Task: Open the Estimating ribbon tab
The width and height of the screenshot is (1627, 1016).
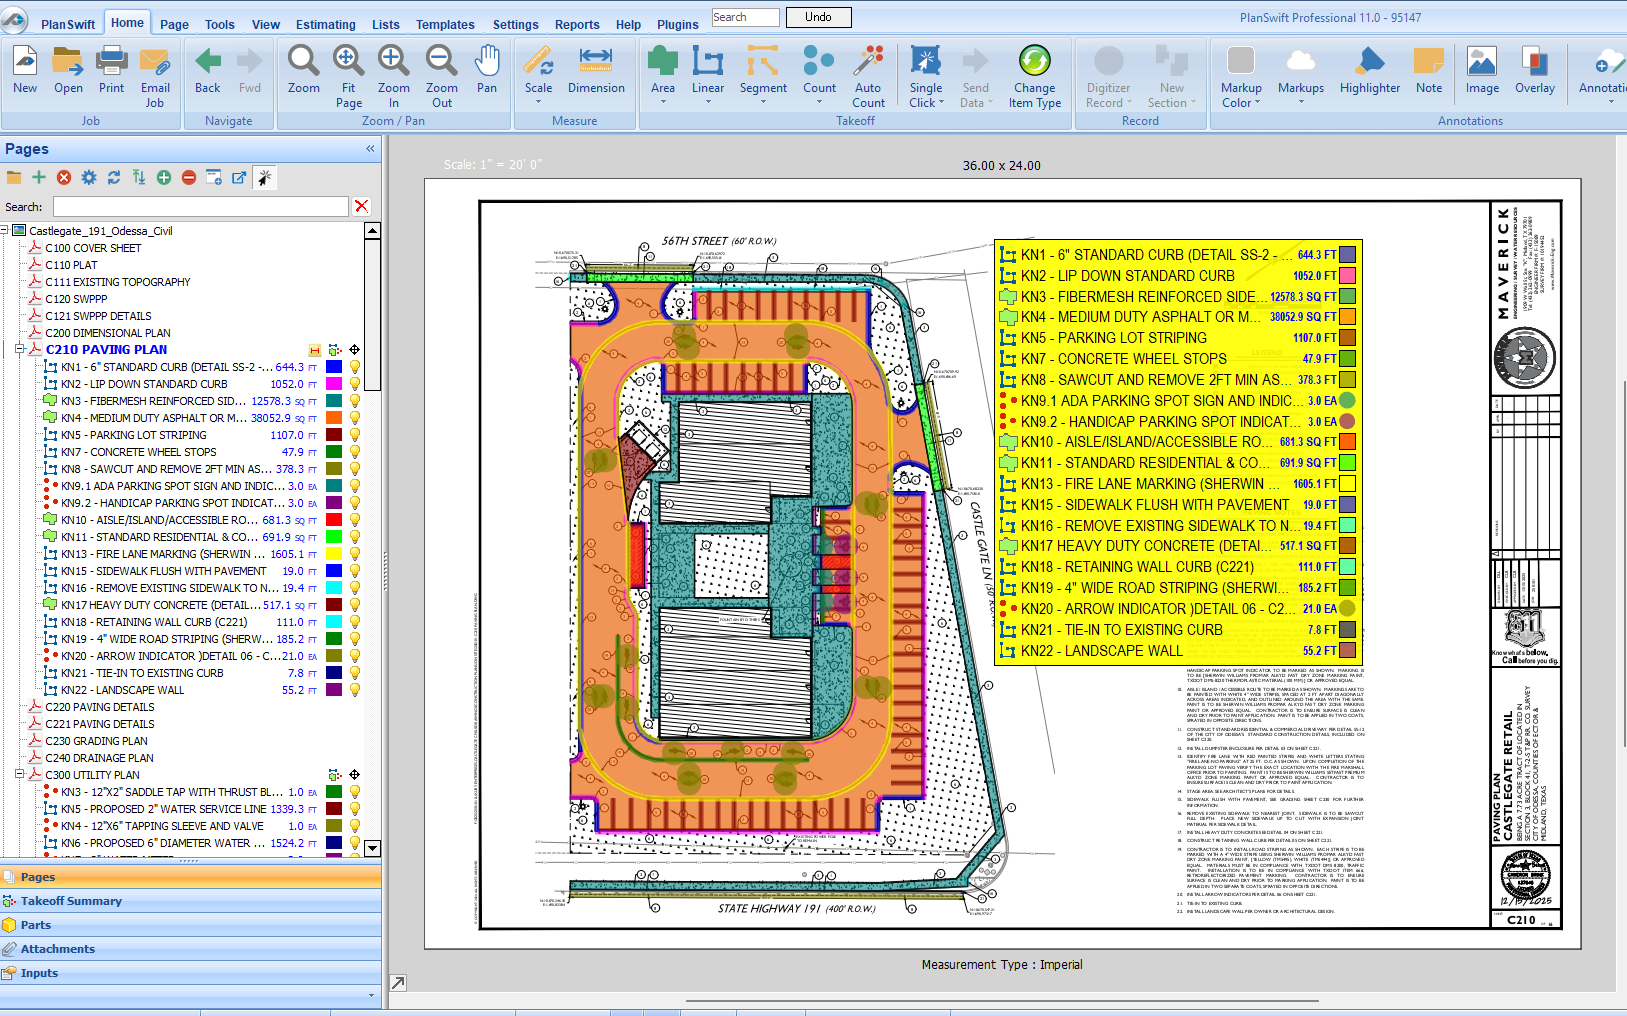Action: click(x=325, y=24)
